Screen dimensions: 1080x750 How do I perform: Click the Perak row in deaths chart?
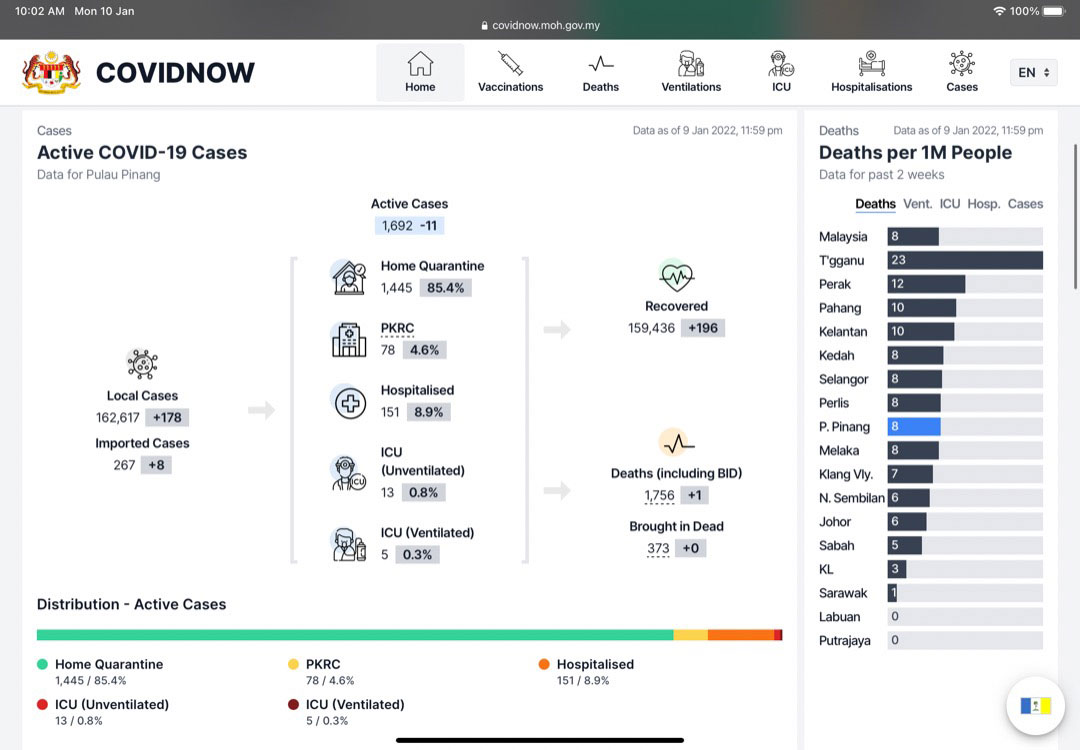(931, 284)
